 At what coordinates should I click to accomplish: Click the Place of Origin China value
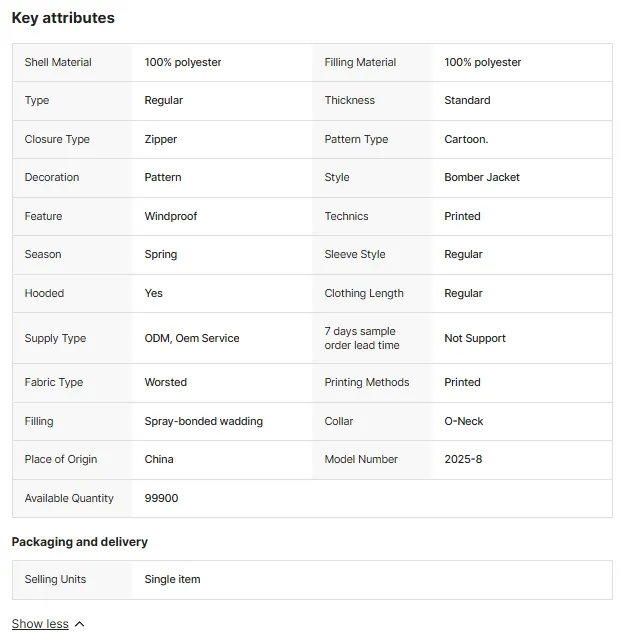[x=159, y=459]
